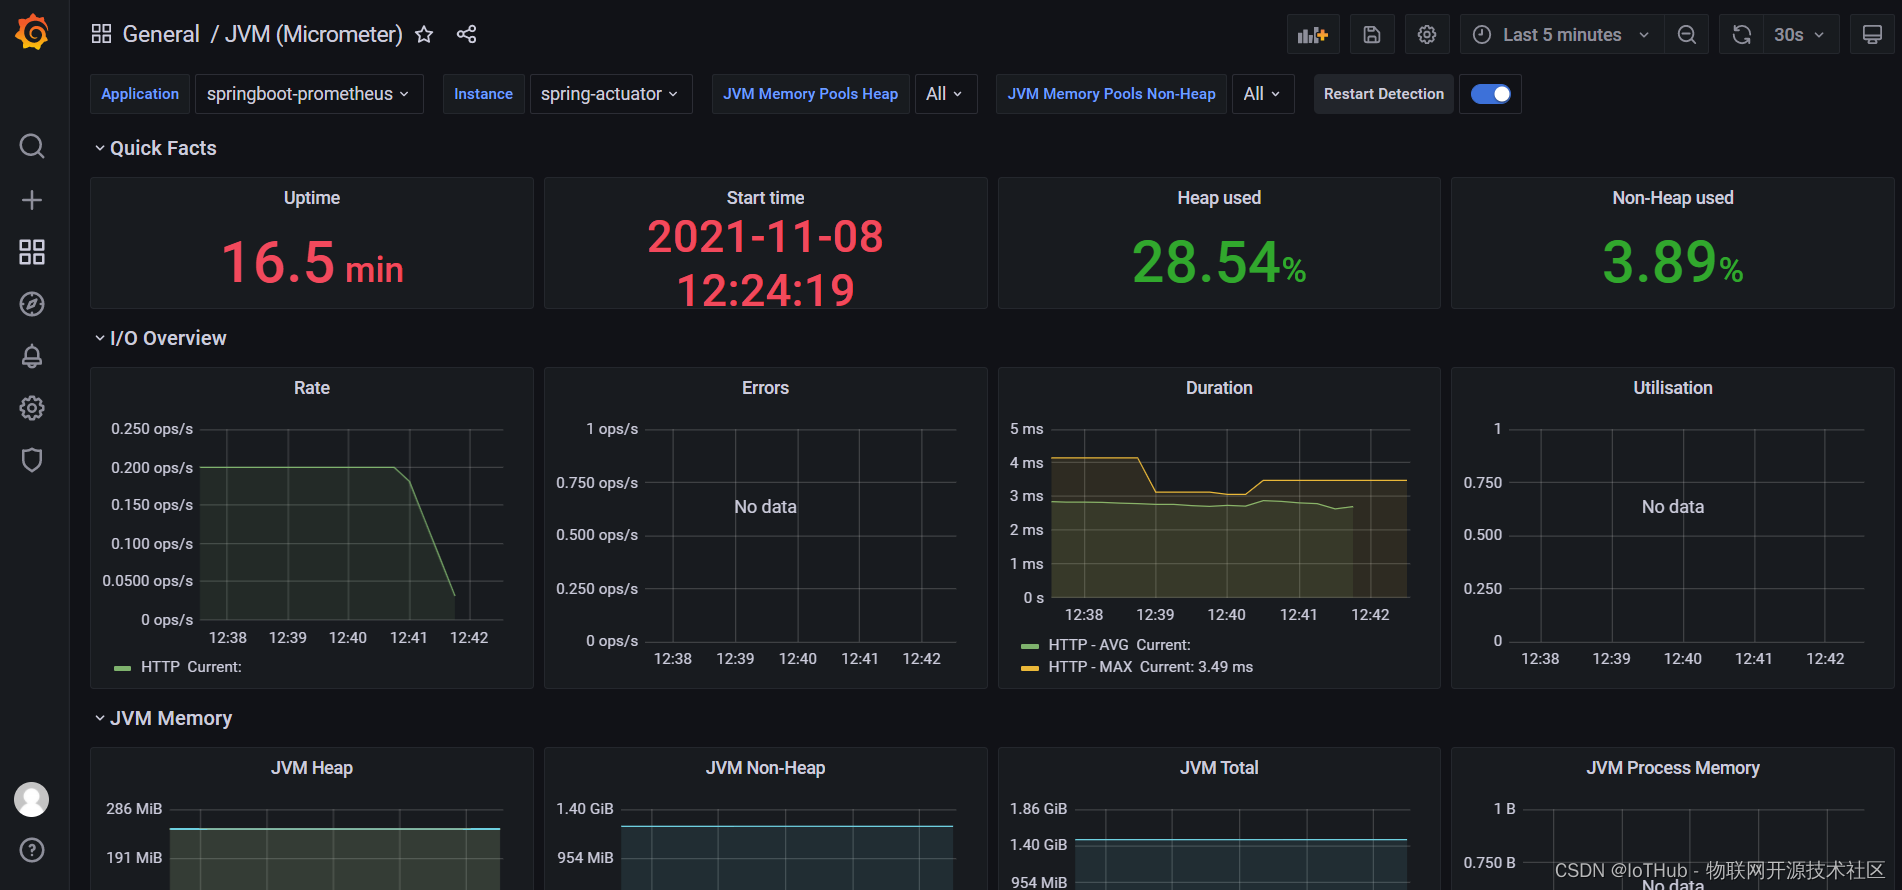
Task: Open the JVM Process Memory panel title
Action: click(1673, 768)
